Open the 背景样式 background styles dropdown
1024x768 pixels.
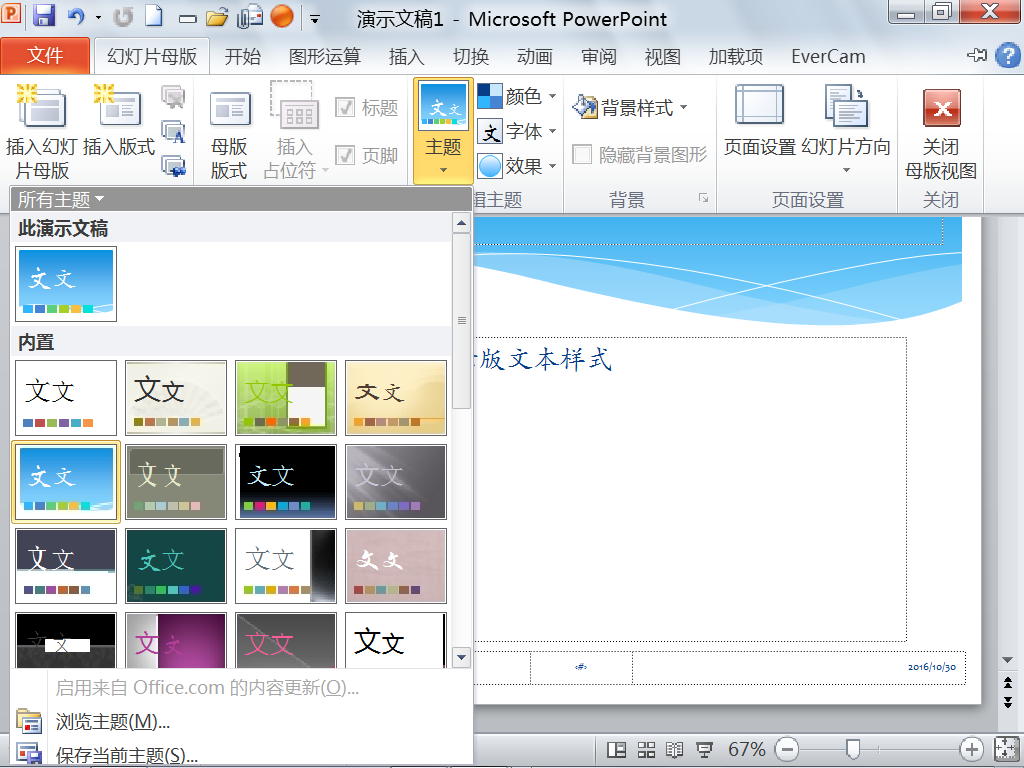[630, 107]
